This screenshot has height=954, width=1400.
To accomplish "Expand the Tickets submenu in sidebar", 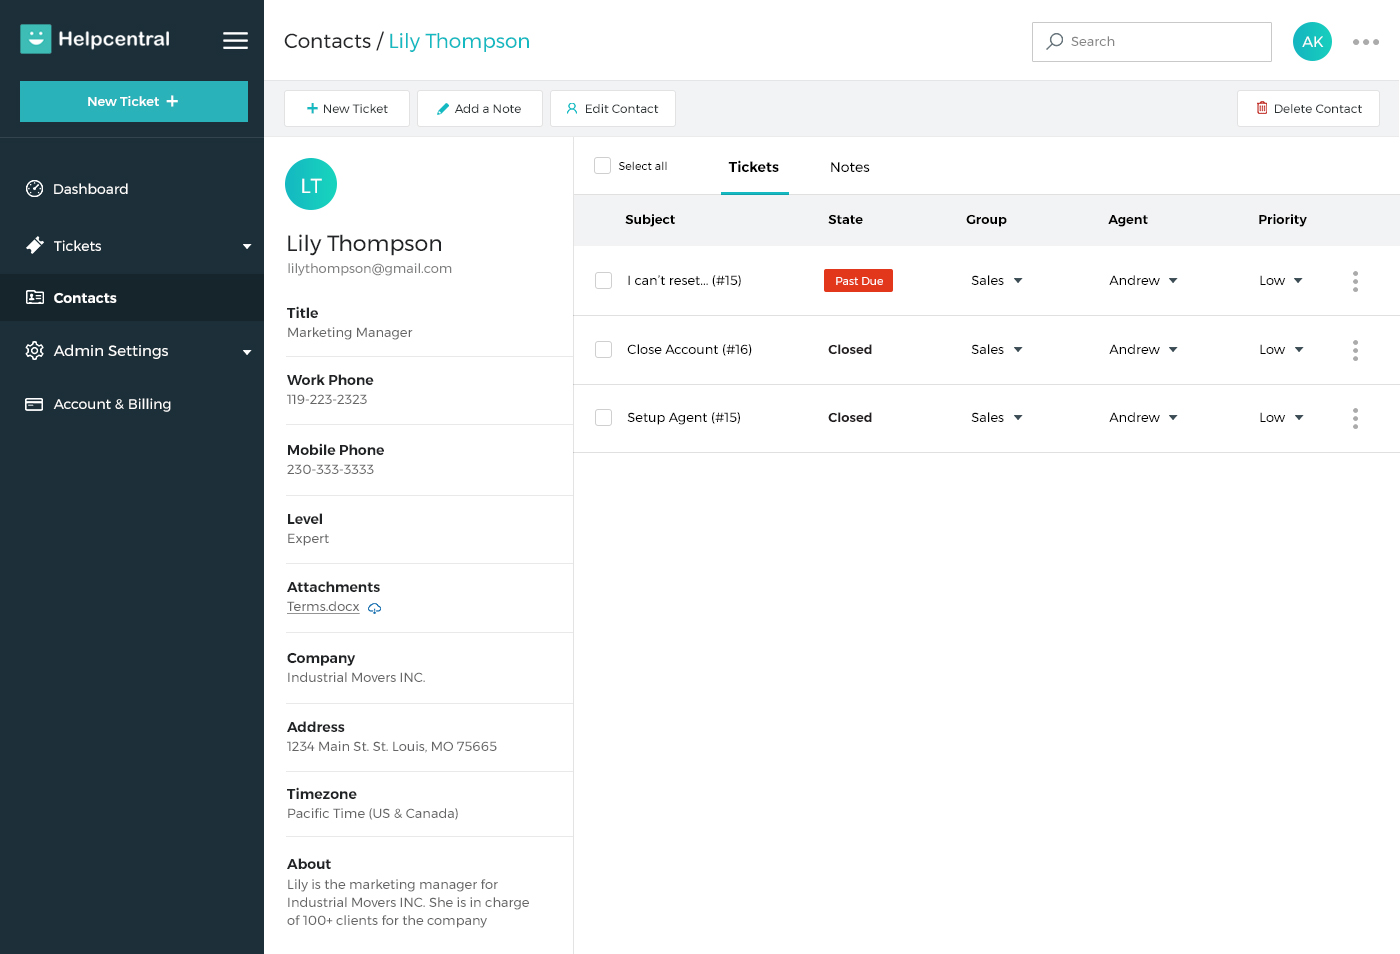I will click(246, 246).
